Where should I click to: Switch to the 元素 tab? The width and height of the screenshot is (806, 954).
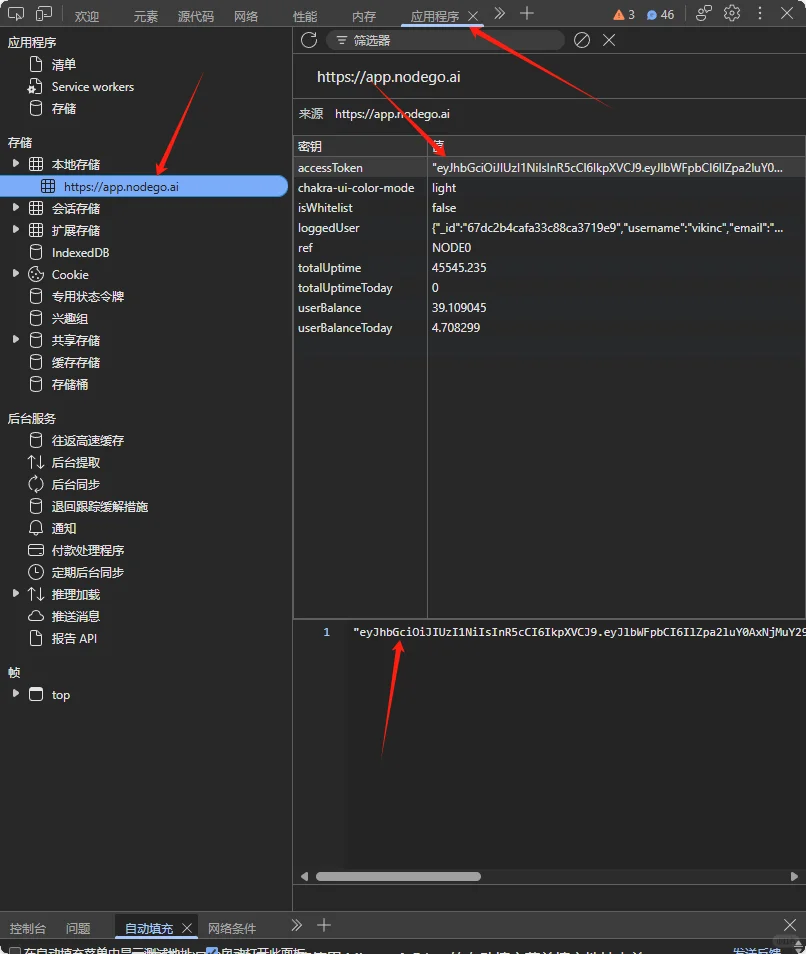pos(145,16)
